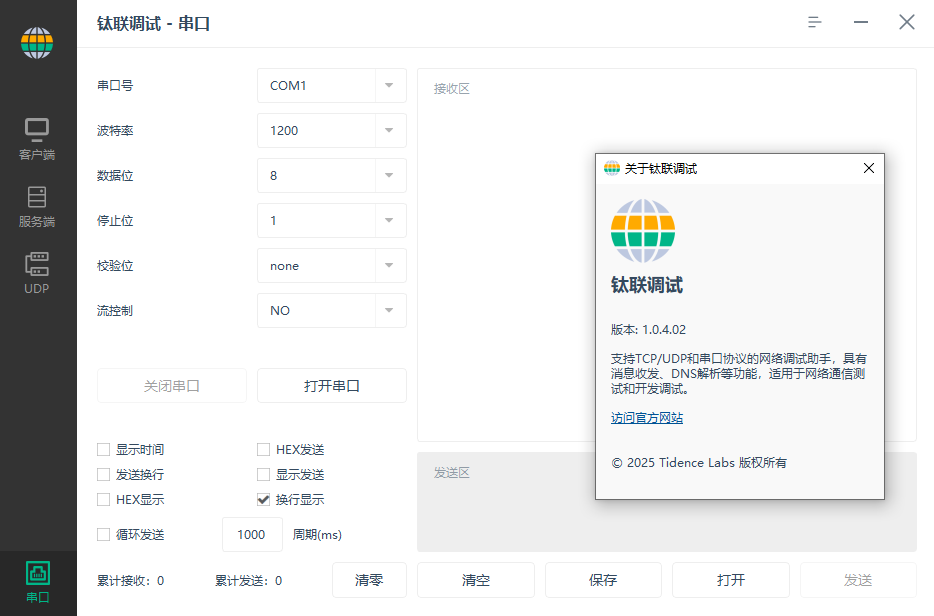Click the 关闭串口 button
The image size is (934, 616).
tap(172, 386)
